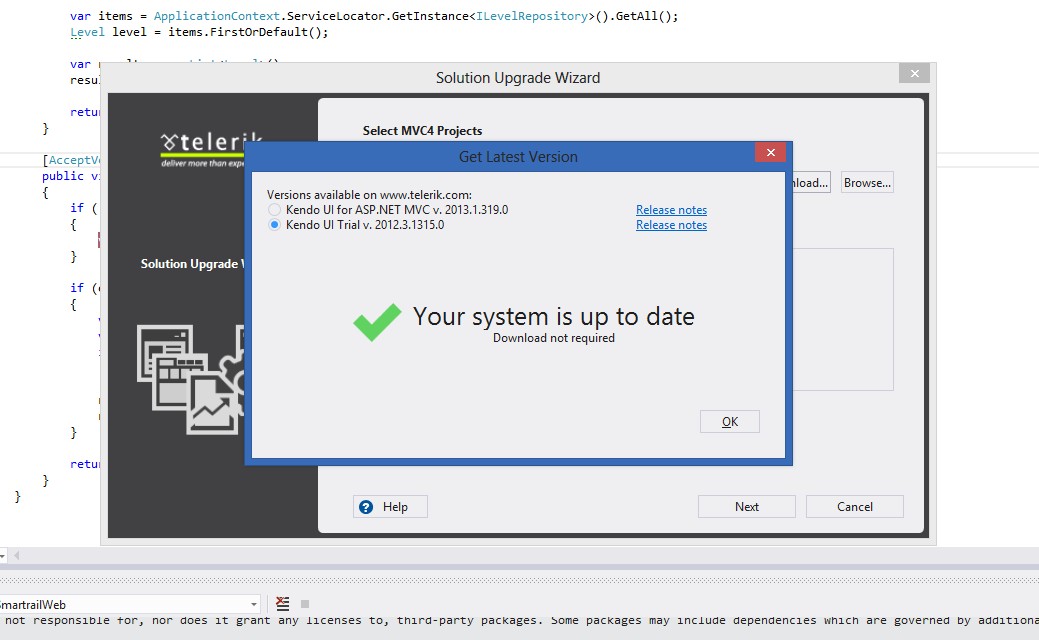
Task: Open Release notes for Kendo UI Trial
Action: pos(671,225)
